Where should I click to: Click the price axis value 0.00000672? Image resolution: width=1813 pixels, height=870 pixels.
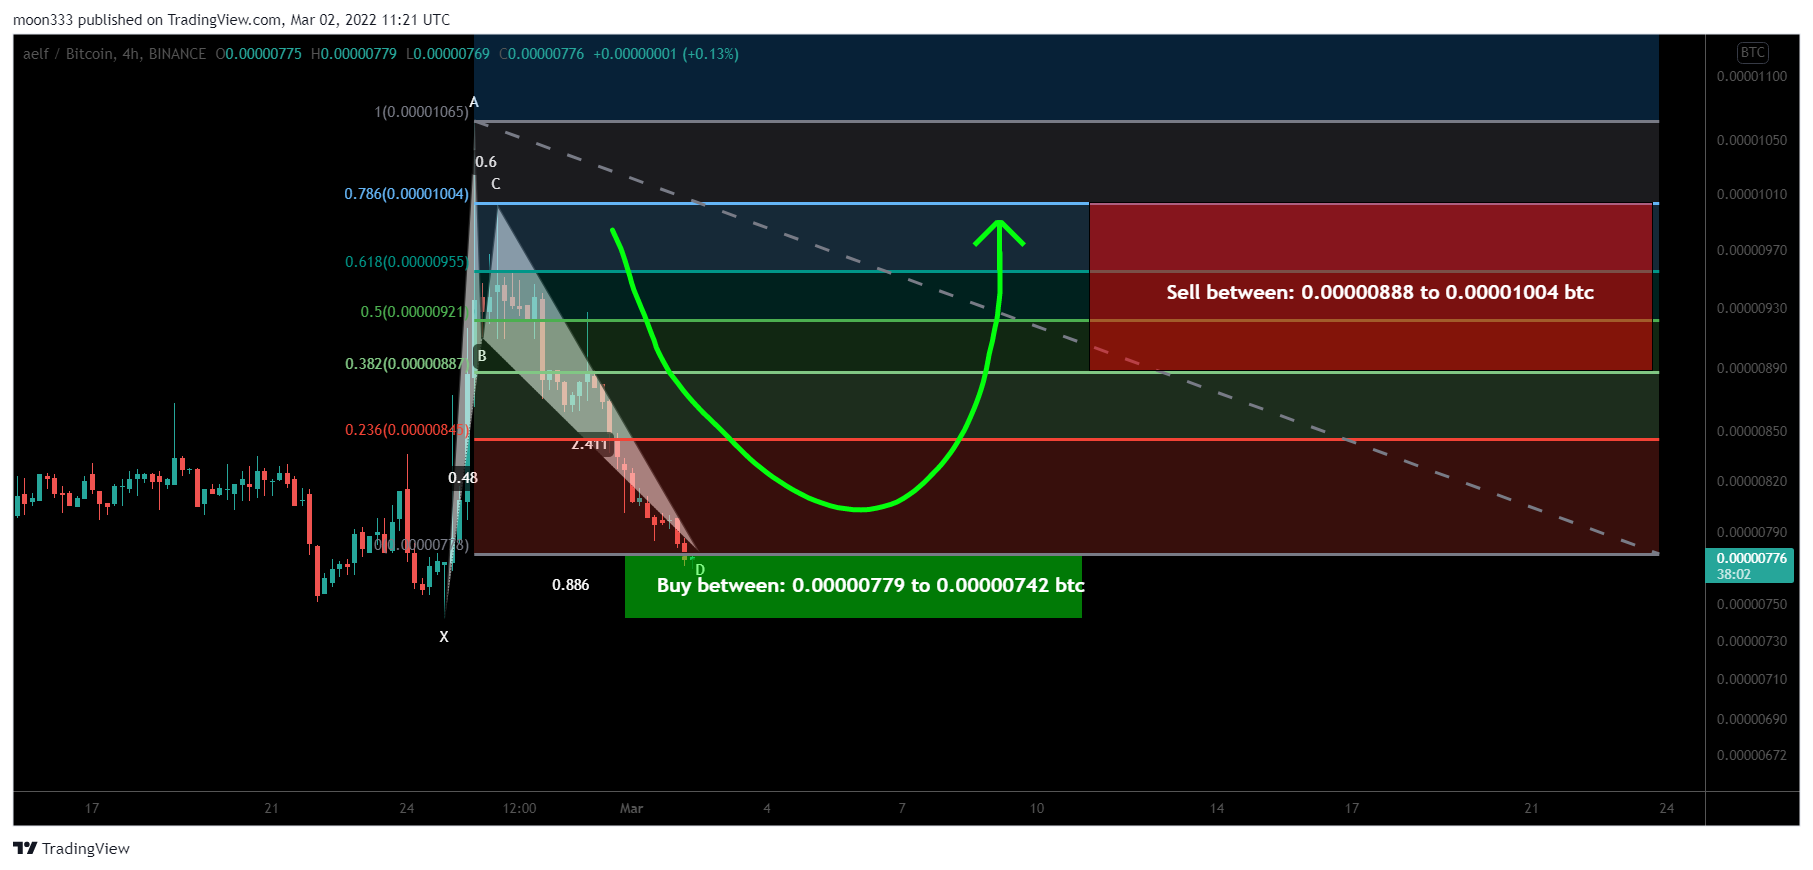pyautogui.click(x=1752, y=755)
